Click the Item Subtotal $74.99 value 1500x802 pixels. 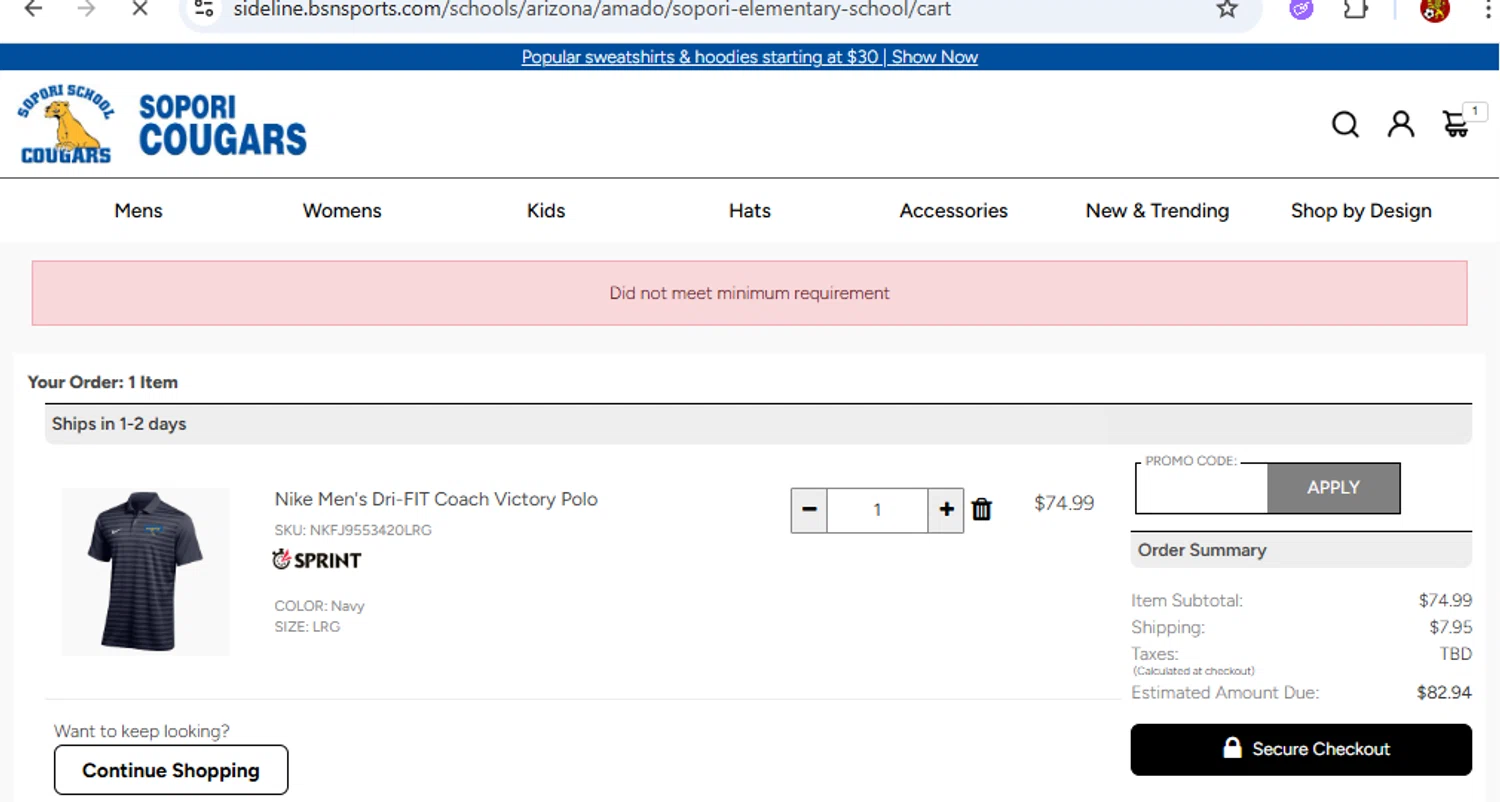tap(1445, 600)
